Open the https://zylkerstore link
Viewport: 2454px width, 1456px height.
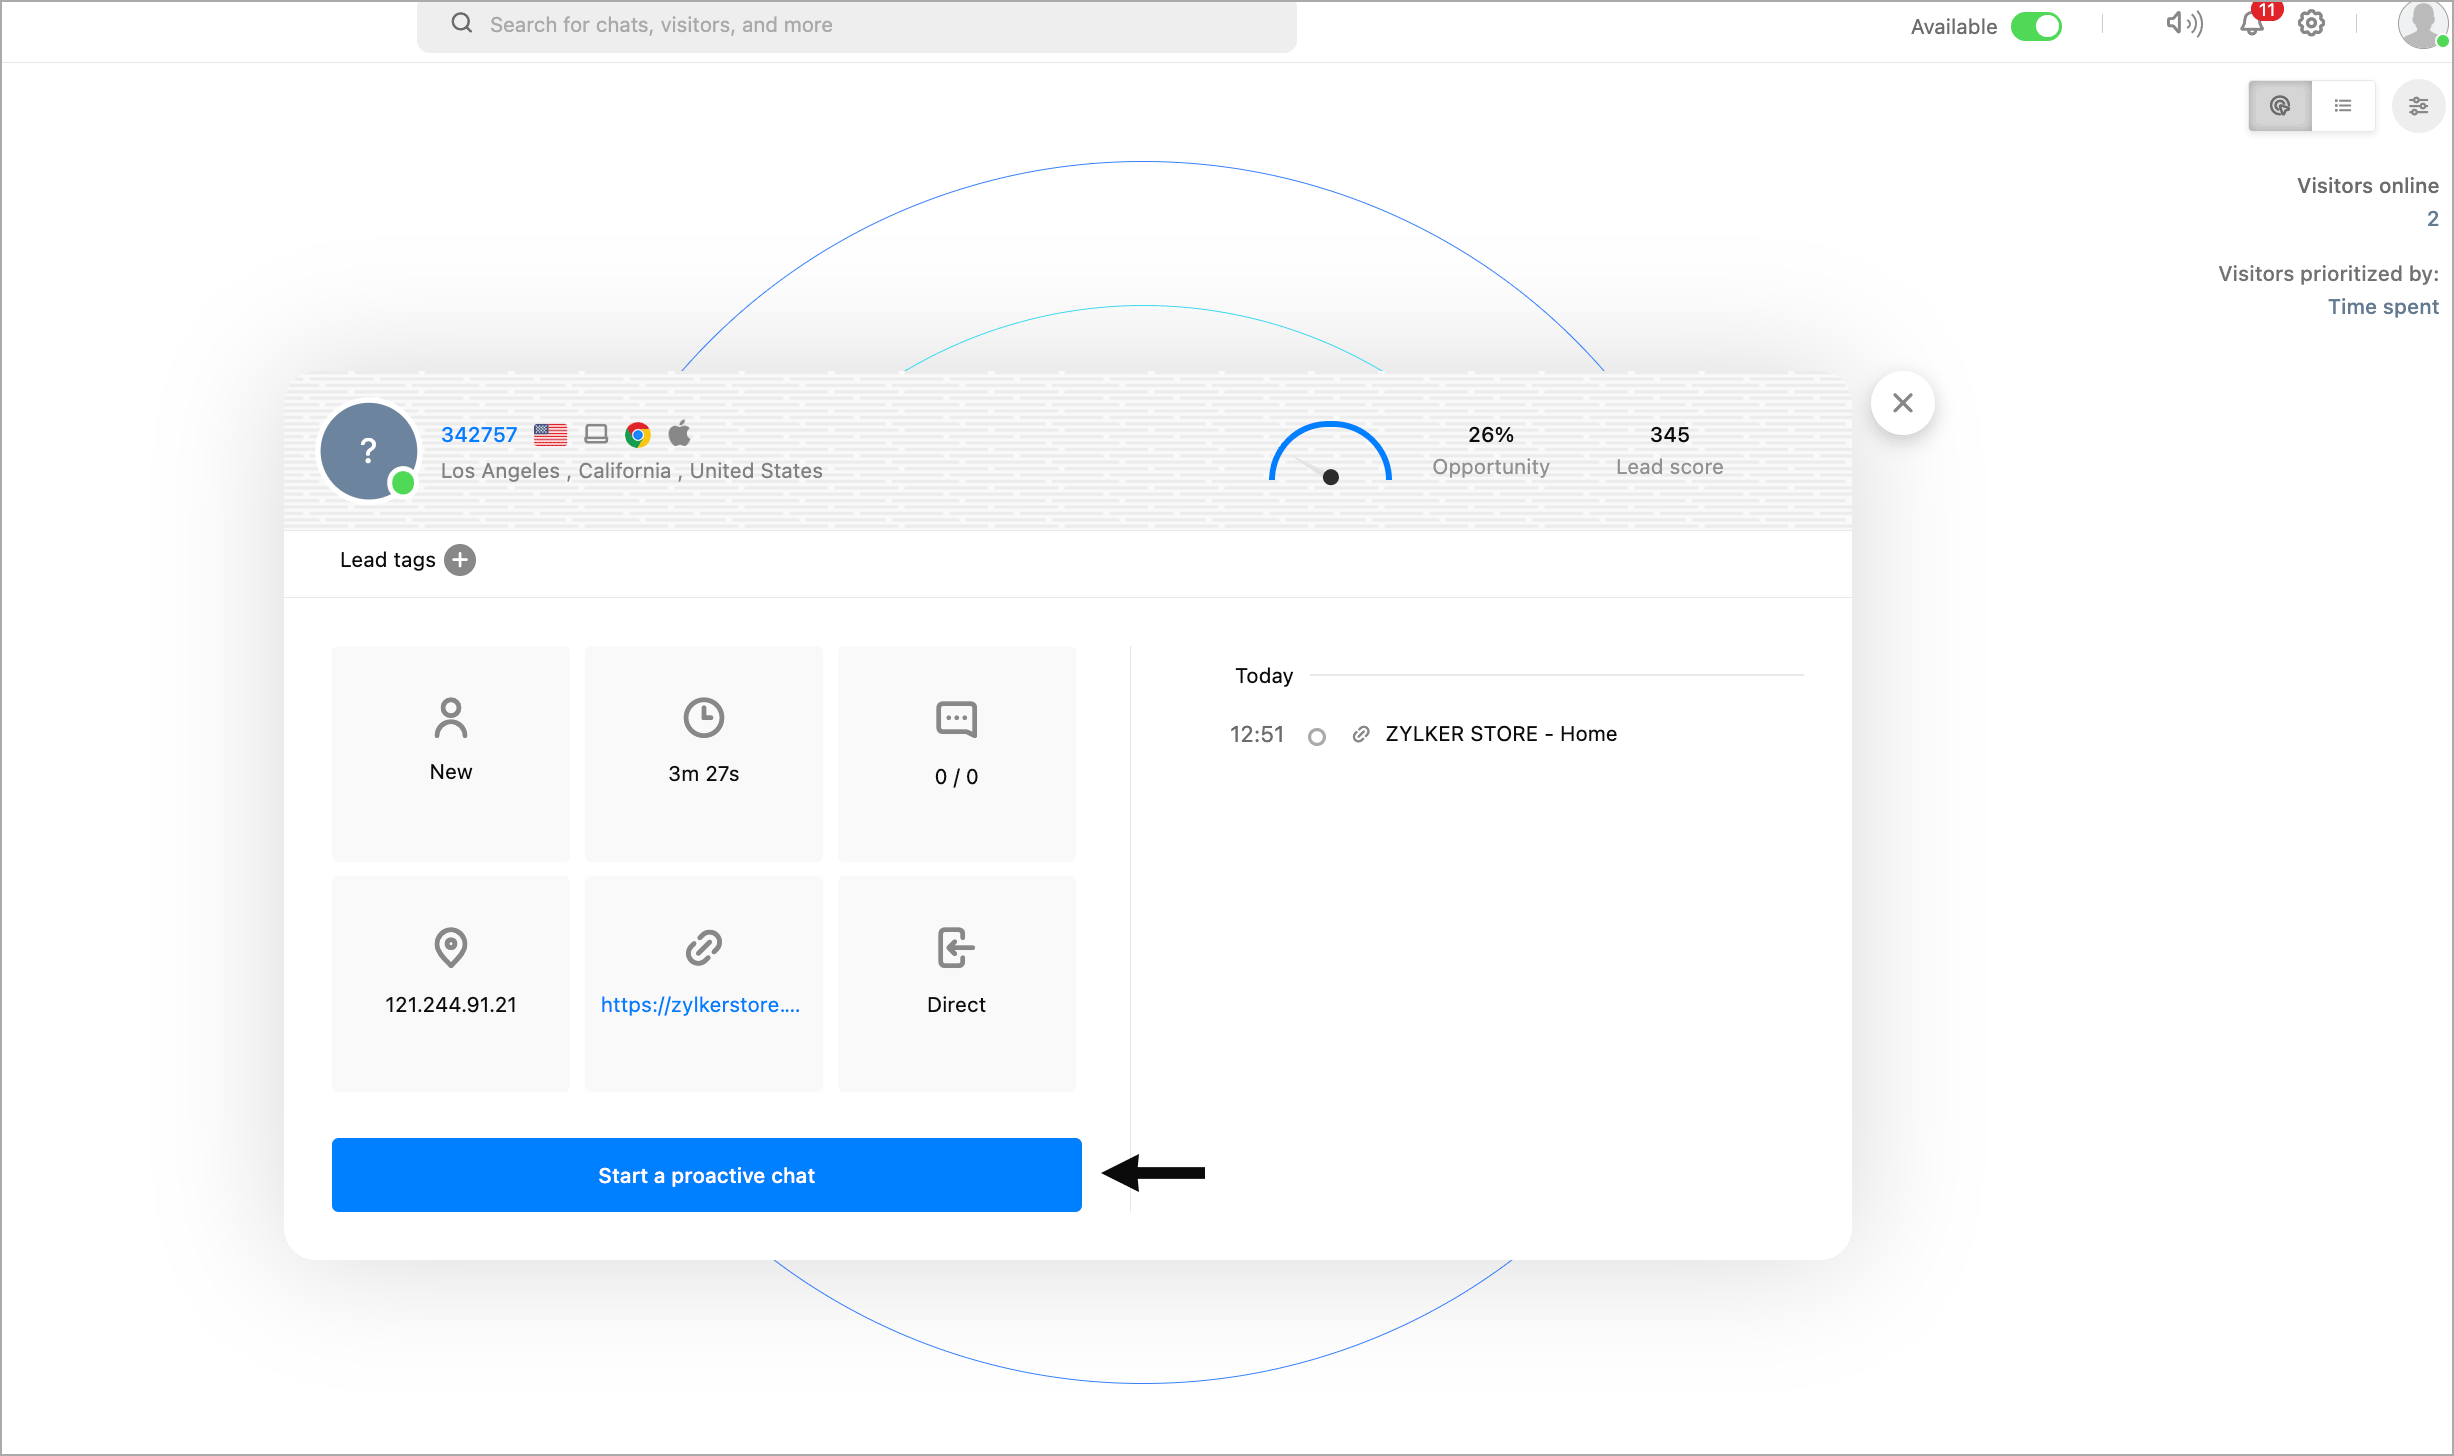click(x=700, y=1005)
